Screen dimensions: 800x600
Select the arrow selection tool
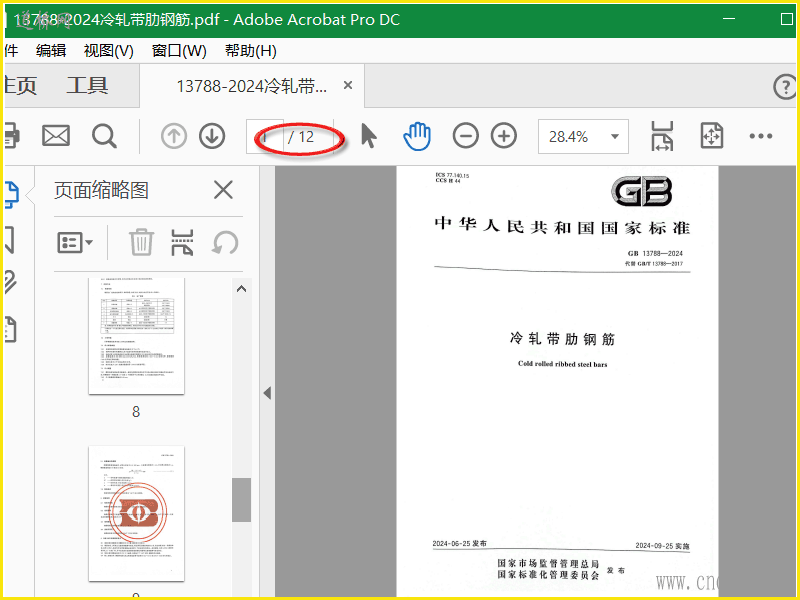(x=368, y=136)
